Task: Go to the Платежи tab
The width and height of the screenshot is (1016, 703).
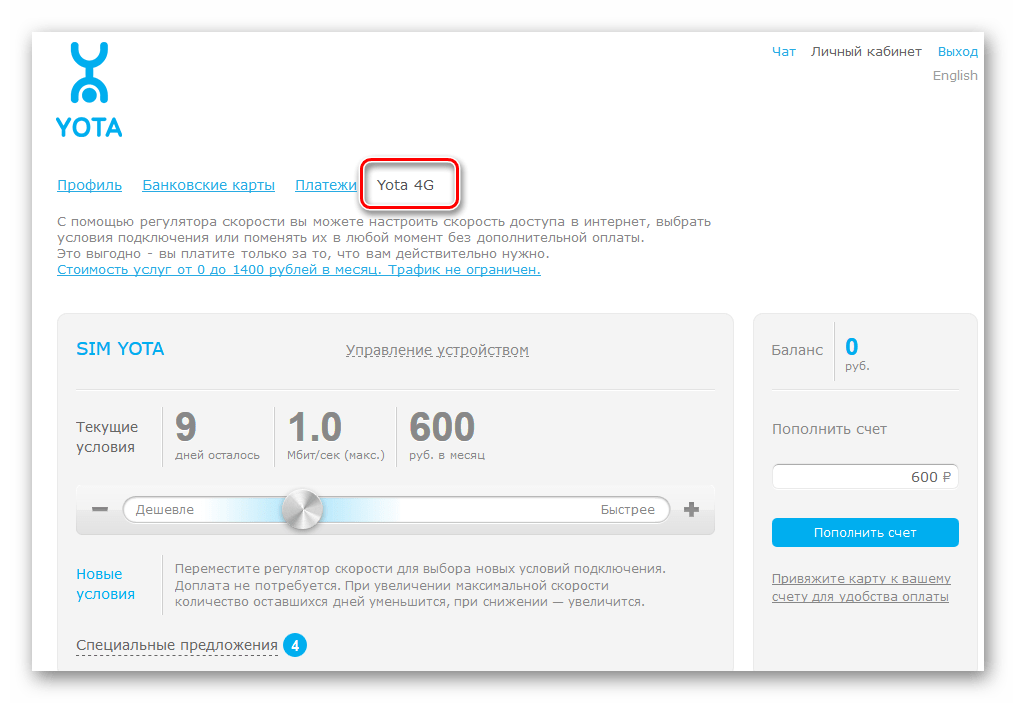Action: pyautogui.click(x=326, y=185)
